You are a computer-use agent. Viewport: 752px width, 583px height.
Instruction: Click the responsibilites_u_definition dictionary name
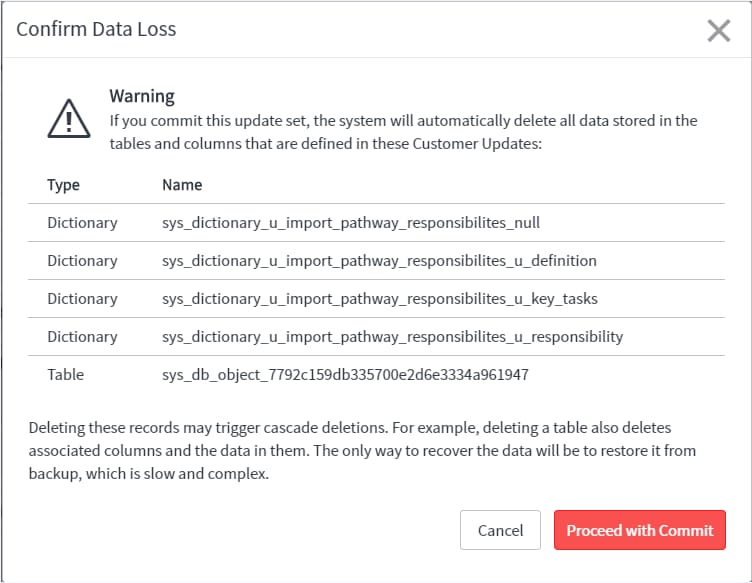379,261
